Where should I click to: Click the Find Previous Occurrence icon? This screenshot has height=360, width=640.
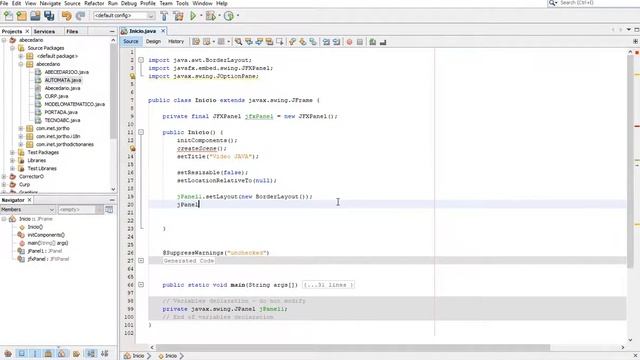click(x=249, y=42)
